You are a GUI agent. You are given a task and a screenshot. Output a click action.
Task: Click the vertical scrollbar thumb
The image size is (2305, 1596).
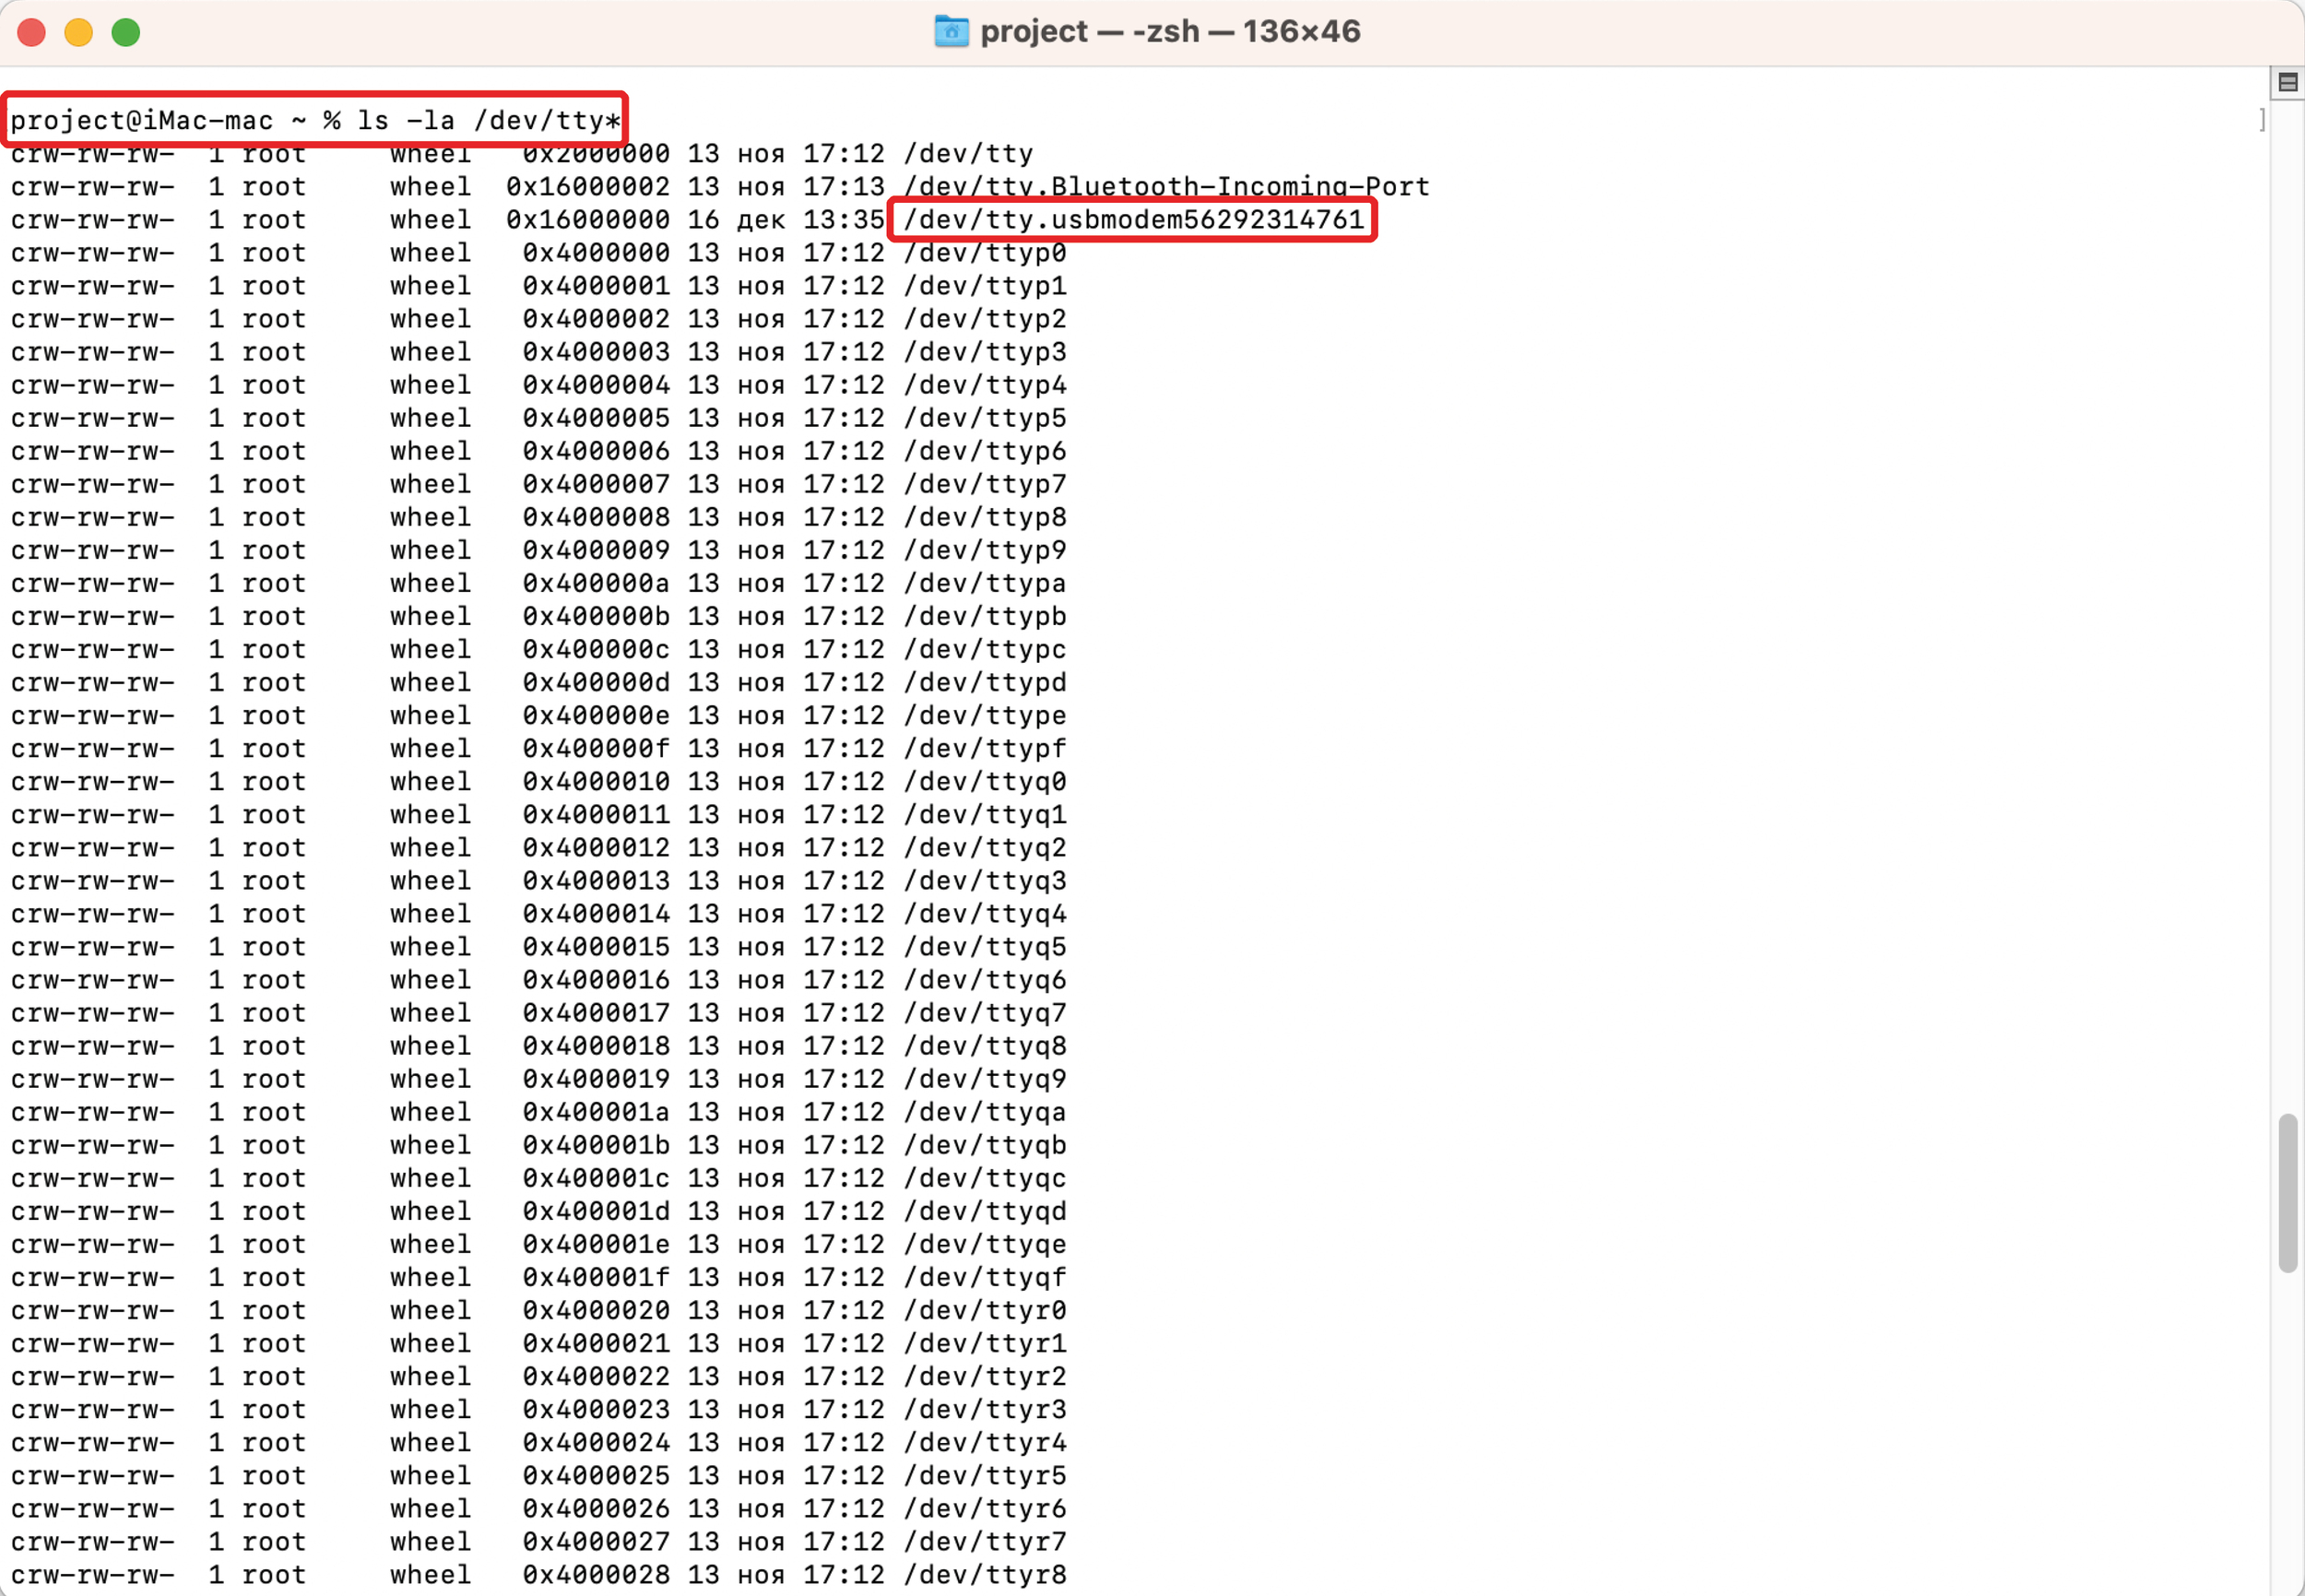[x=2287, y=1192]
